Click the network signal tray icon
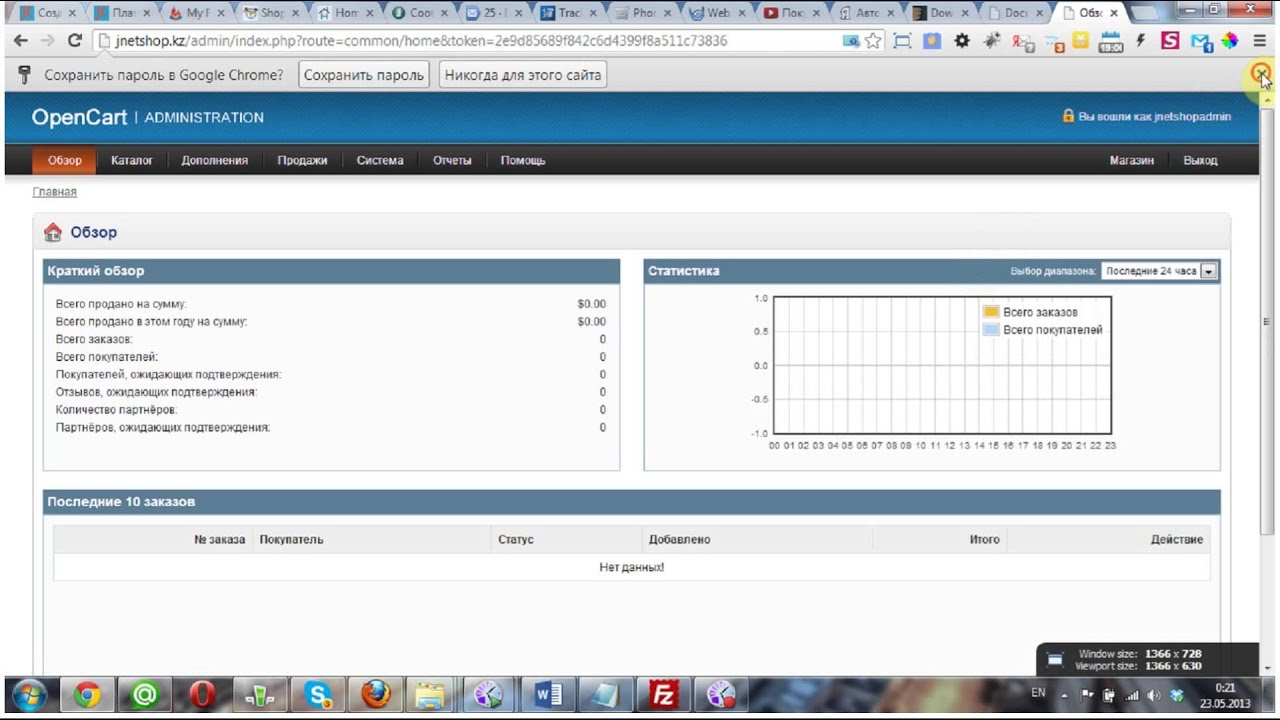Screen dimensions: 1280x720 point(1132,695)
